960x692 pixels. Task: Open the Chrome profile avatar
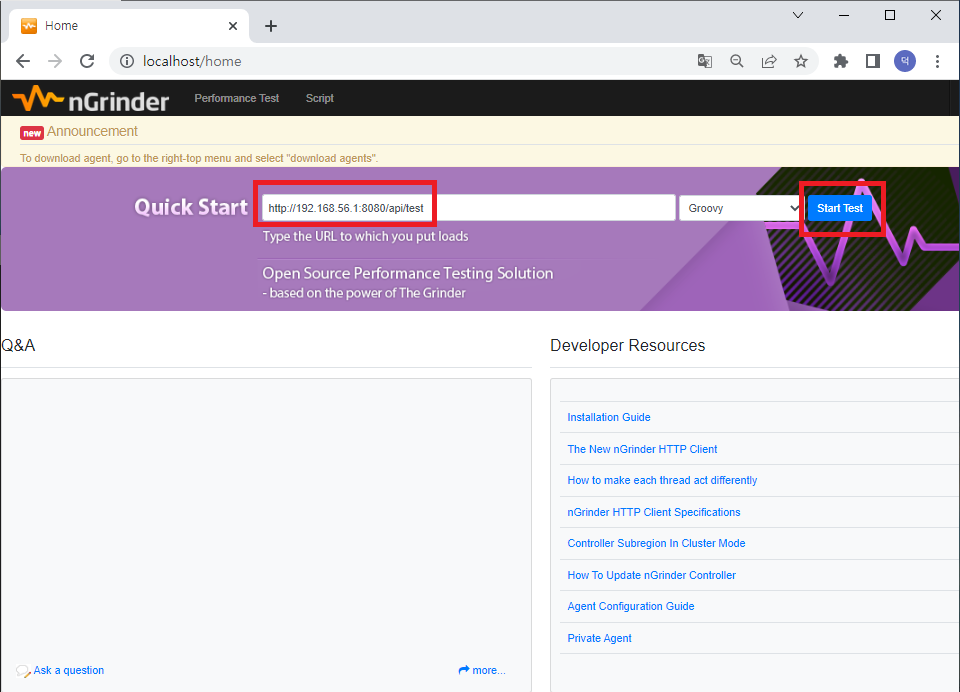coord(905,61)
